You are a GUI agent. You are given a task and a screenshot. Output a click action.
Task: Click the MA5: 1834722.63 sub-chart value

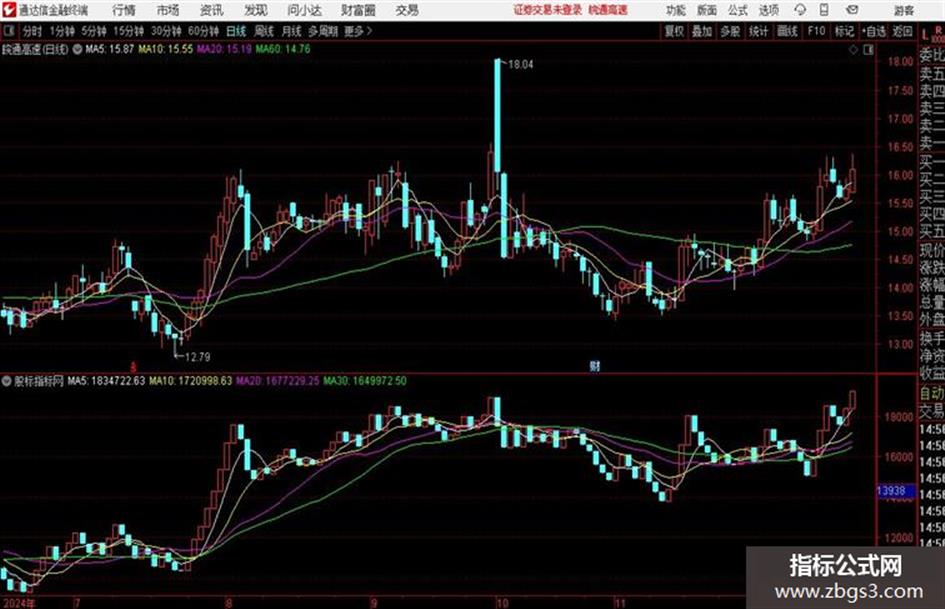pos(106,381)
